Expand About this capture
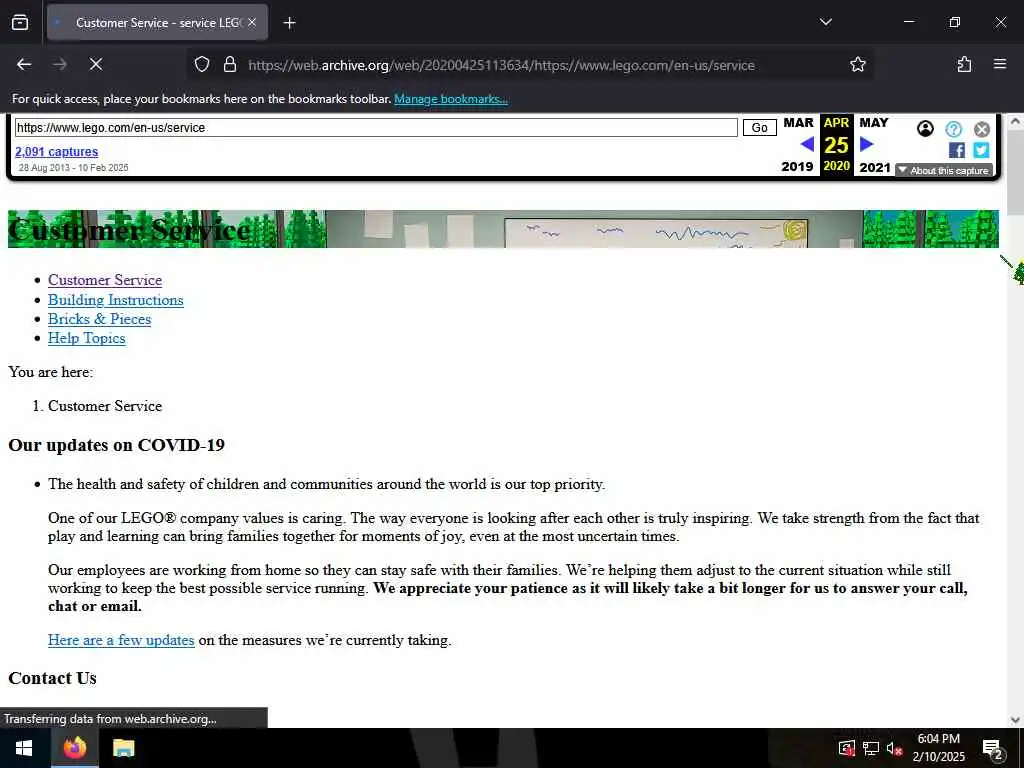The image size is (1024, 768). pyautogui.click(x=944, y=170)
